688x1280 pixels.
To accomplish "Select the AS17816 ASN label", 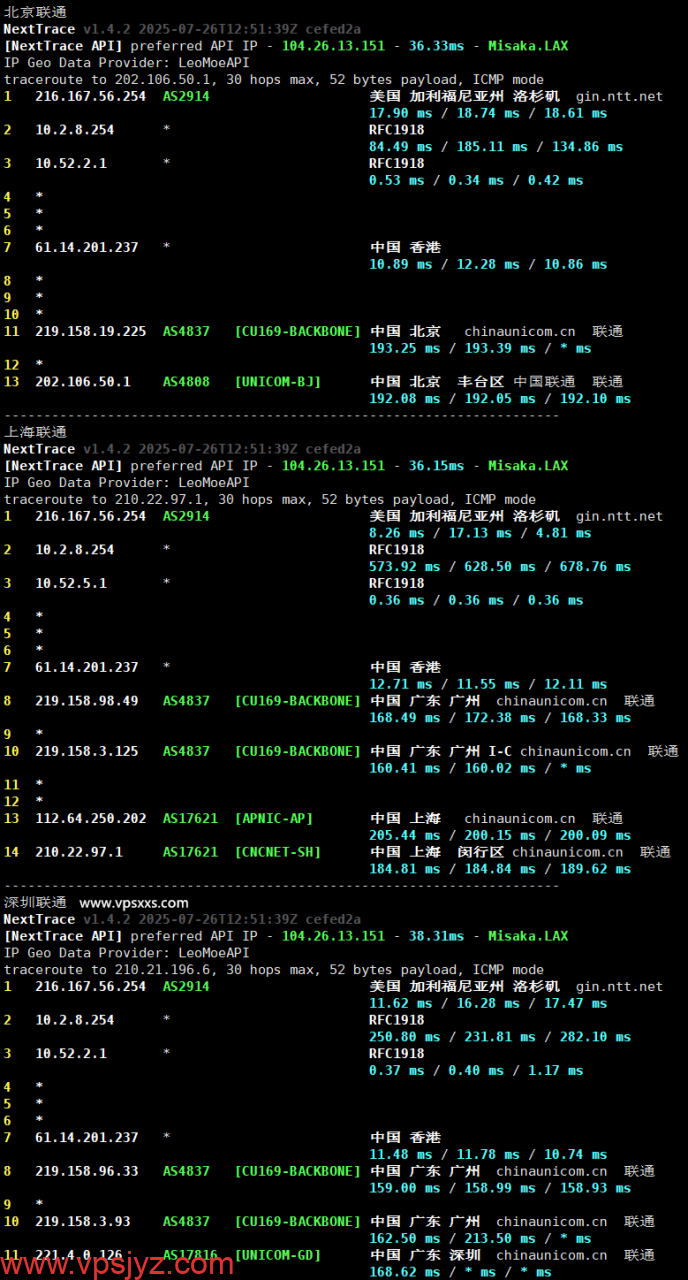I will pos(190,1255).
